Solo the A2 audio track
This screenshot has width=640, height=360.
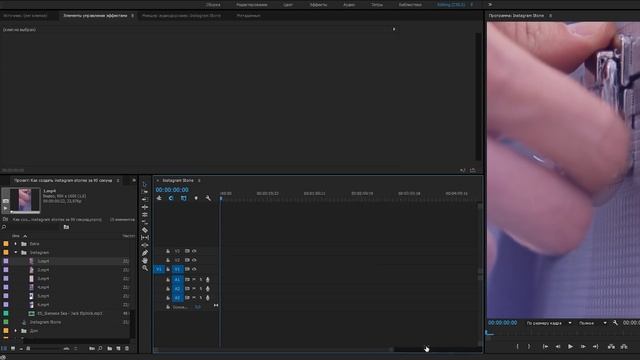point(201,289)
